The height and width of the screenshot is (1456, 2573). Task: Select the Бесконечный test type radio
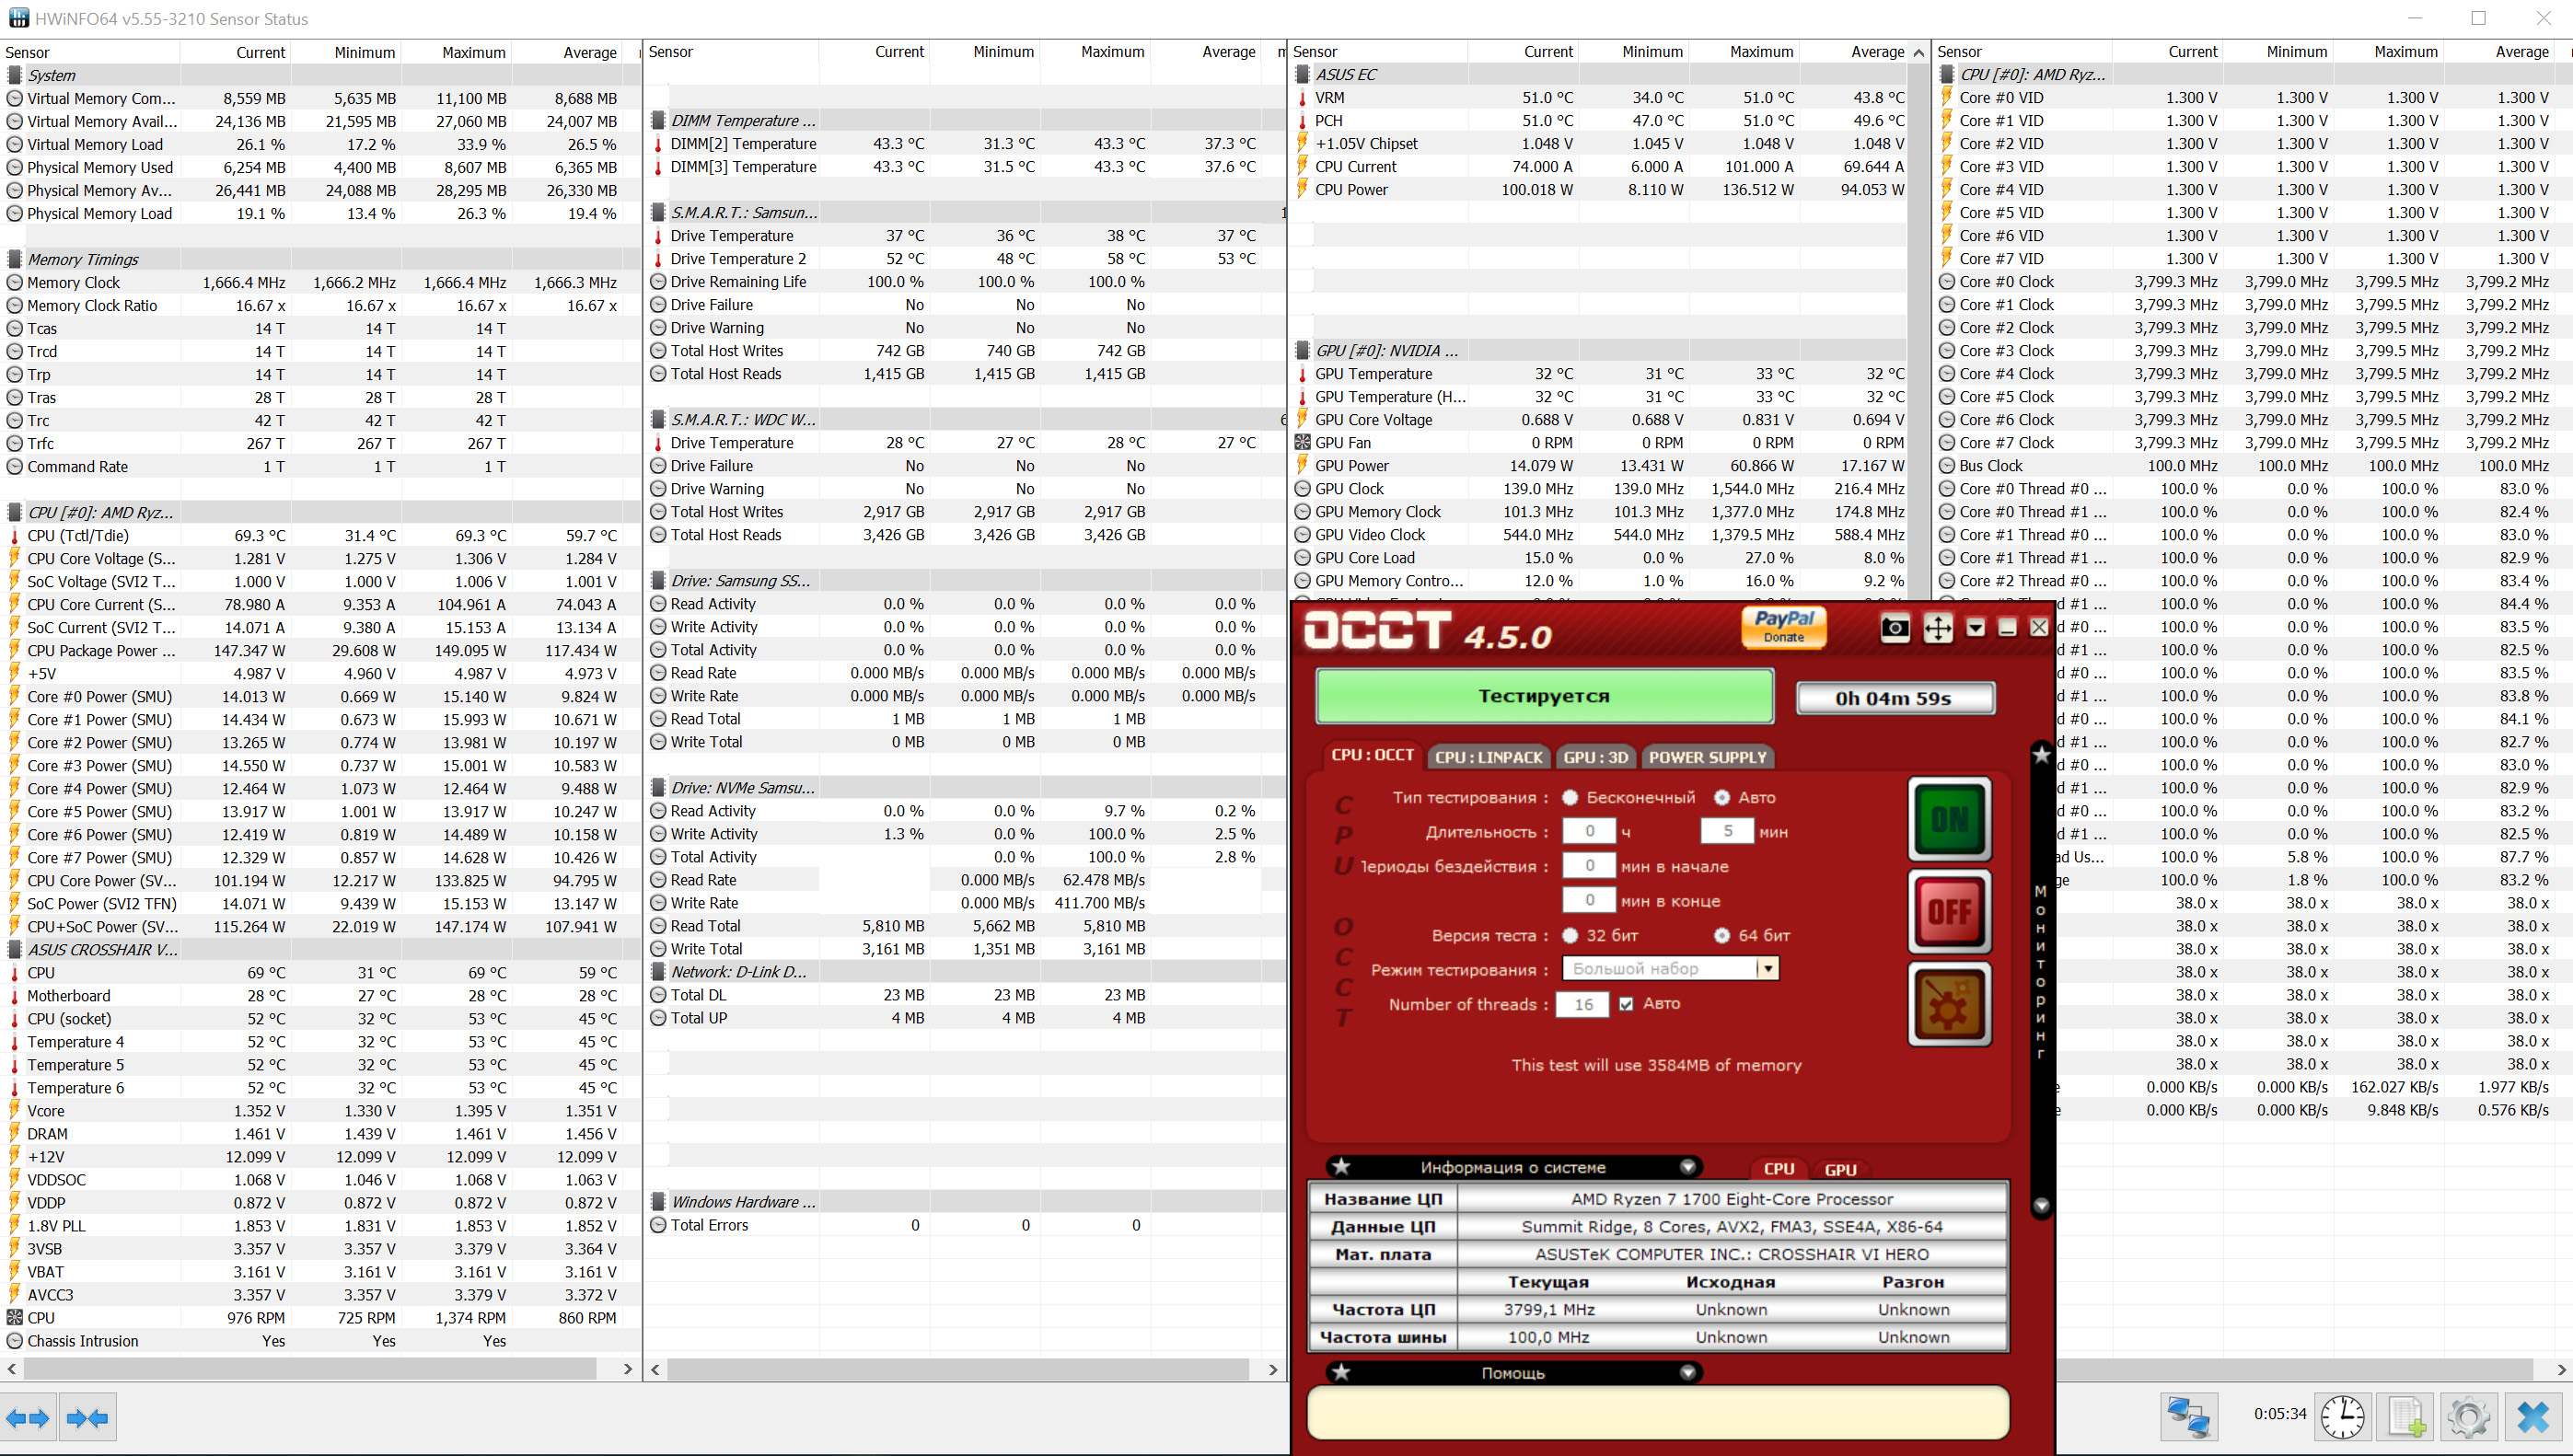coord(1570,797)
